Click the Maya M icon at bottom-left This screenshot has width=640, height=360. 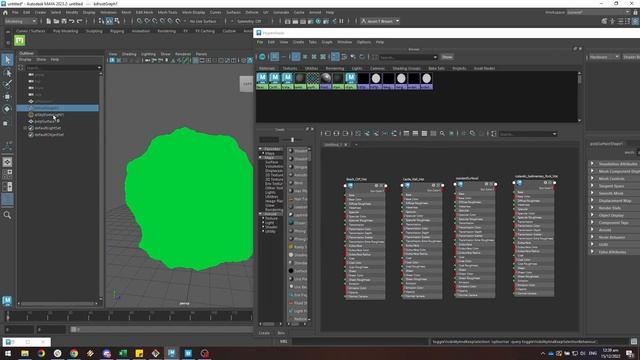click(x=7, y=301)
